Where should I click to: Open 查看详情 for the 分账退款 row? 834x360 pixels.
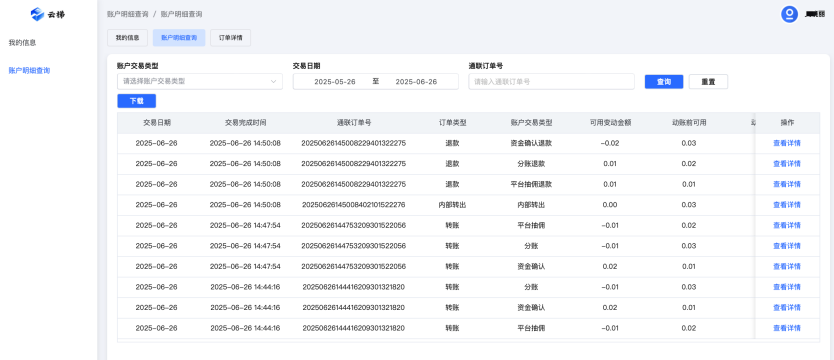point(787,163)
